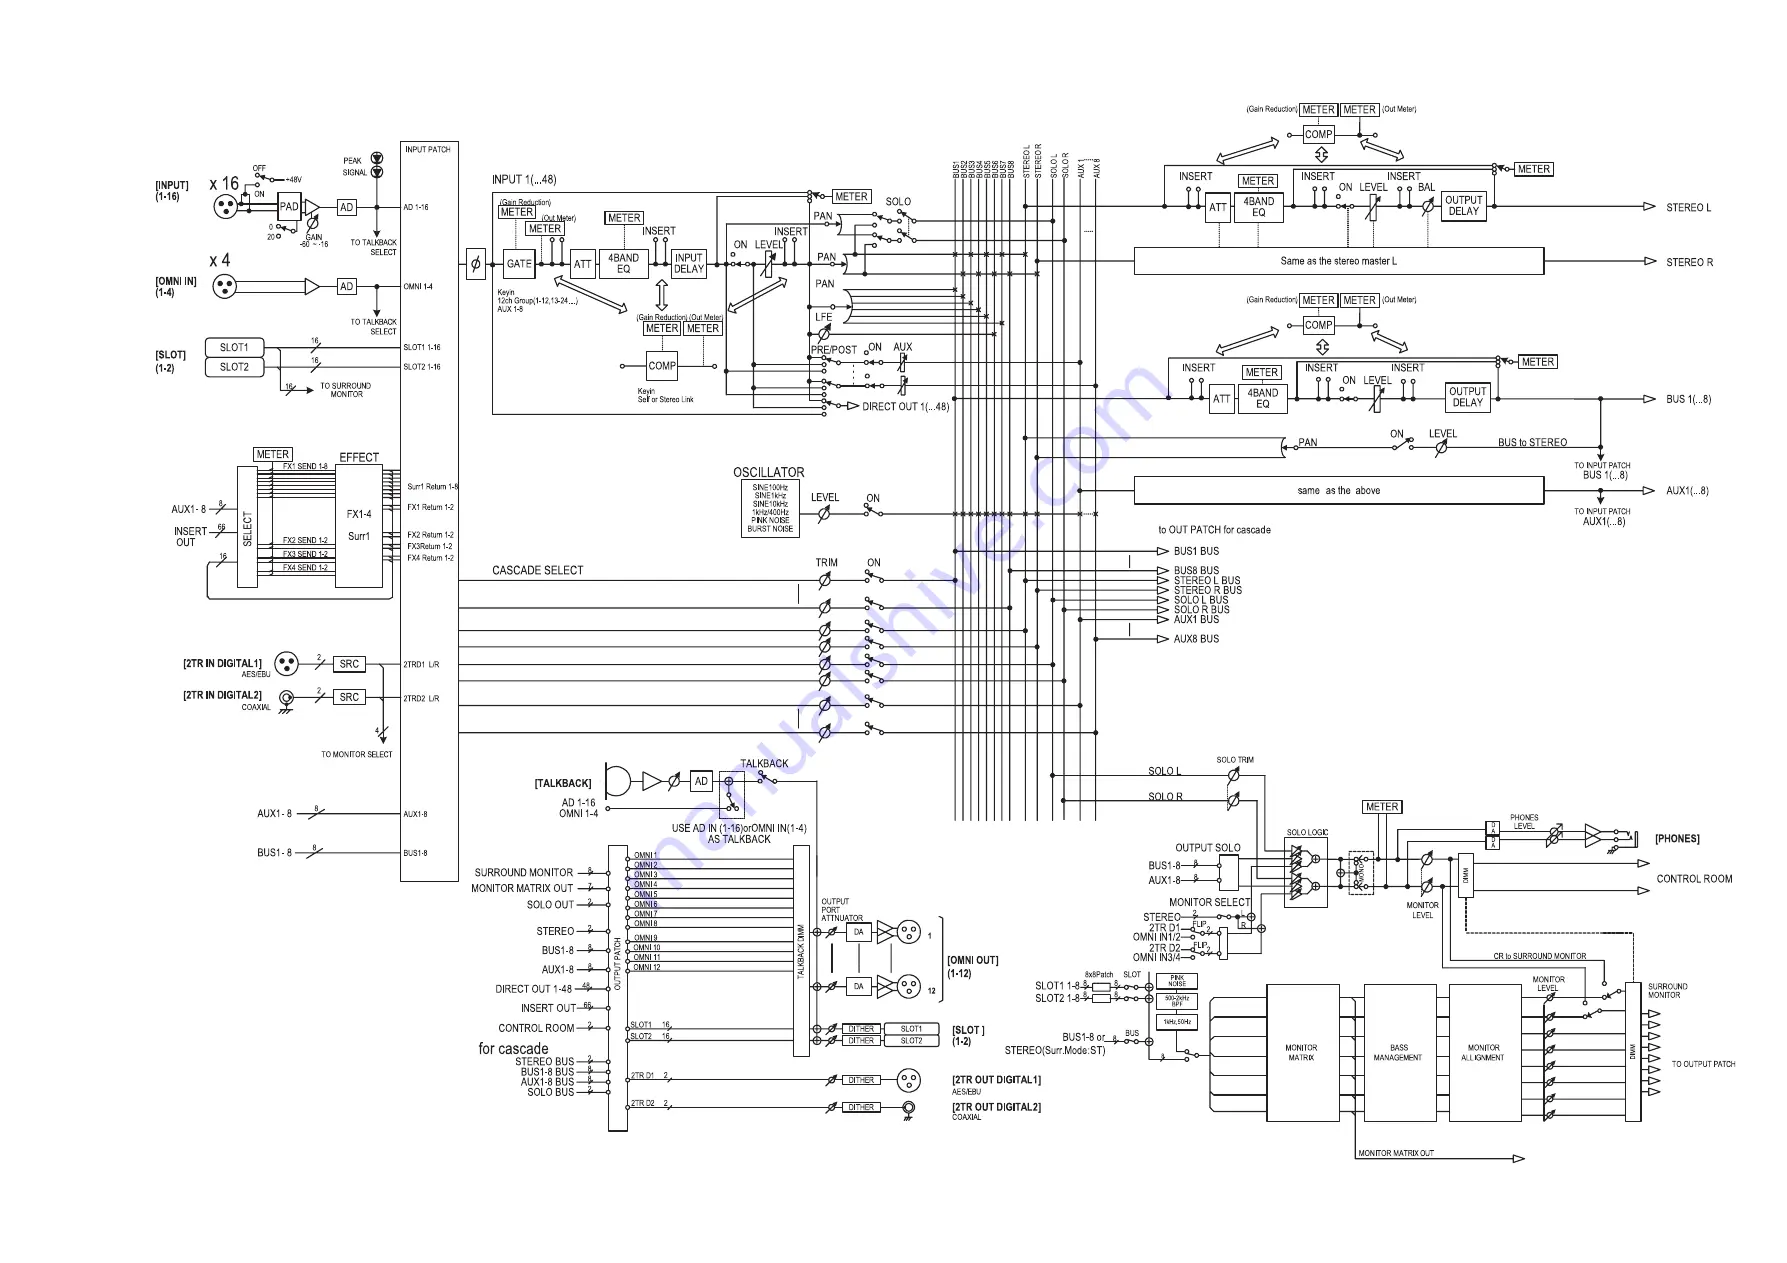The height and width of the screenshot is (1263, 1787).
Task: Select the PAD block
Action: tap(289, 207)
